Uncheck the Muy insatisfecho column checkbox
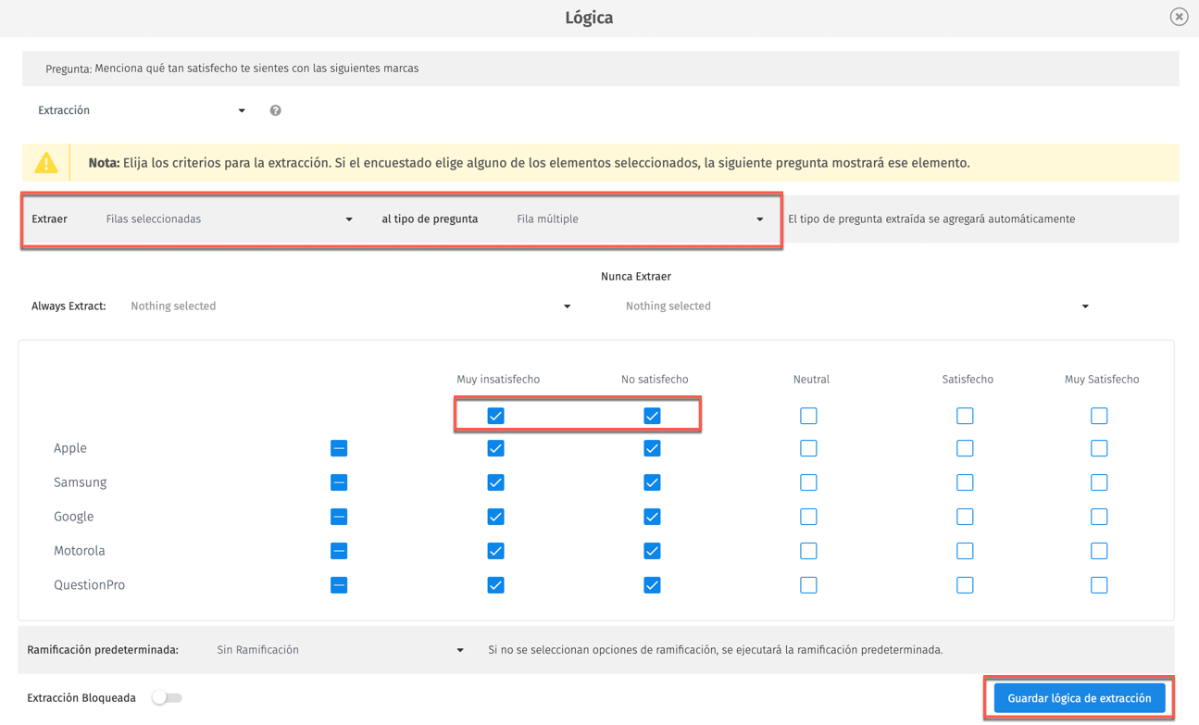Viewport: 1199px width, 725px height. [495, 415]
